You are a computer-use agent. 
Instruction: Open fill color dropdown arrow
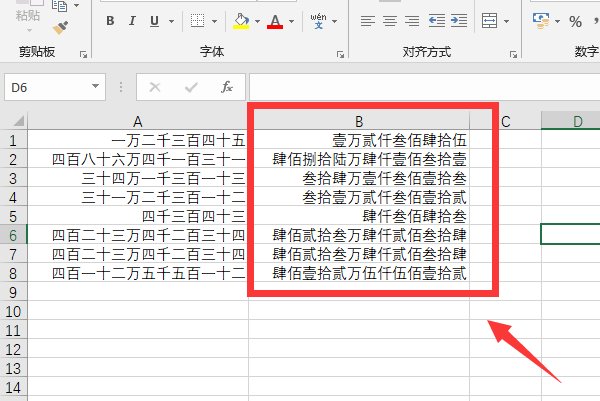click(258, 21)
